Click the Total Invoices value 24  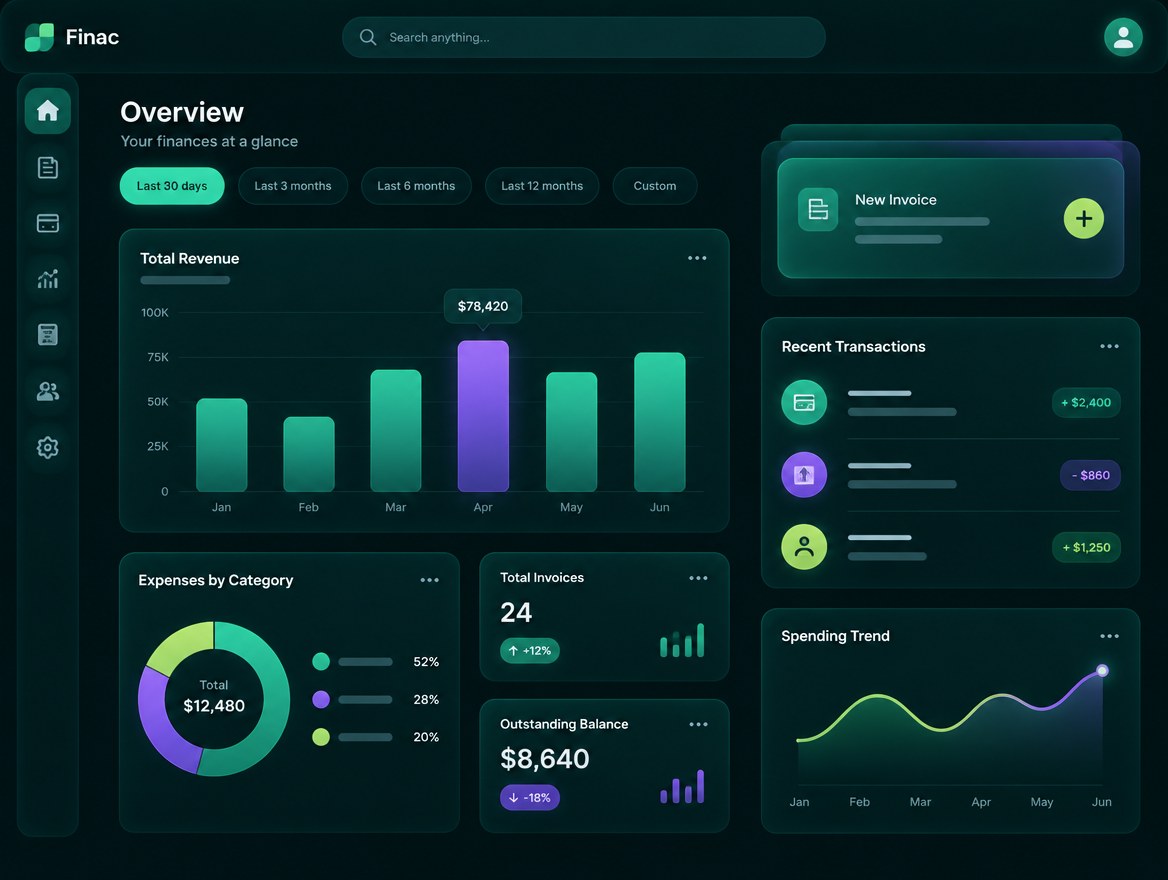click(x=515, y=612)
